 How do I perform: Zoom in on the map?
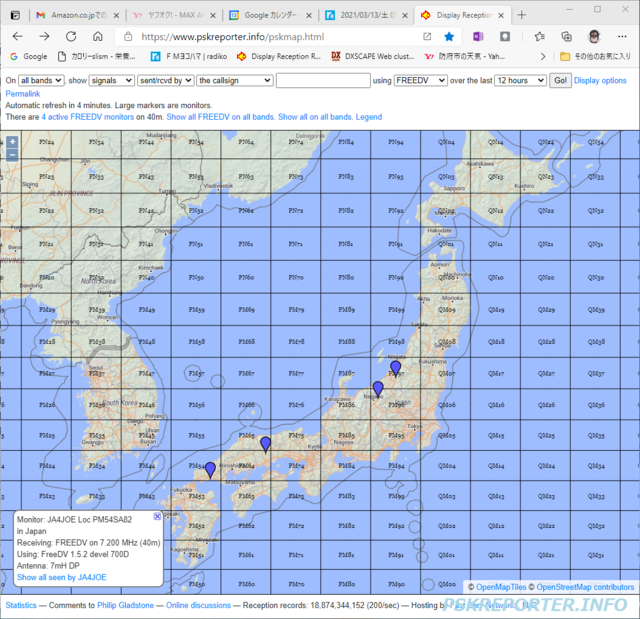[12, 142]
